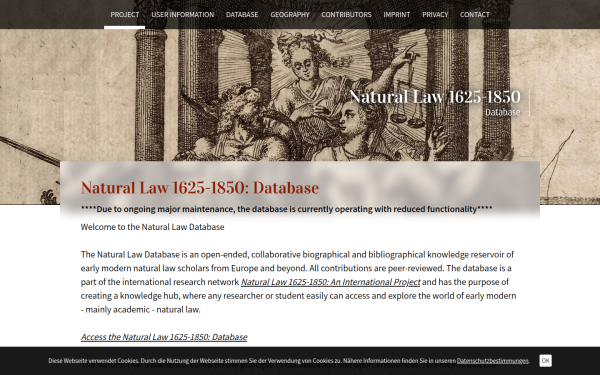Access the Natural Law 1625-1850: Database link
The width and height of the screenshot is (600, 375).
click(x=164, y=337)
